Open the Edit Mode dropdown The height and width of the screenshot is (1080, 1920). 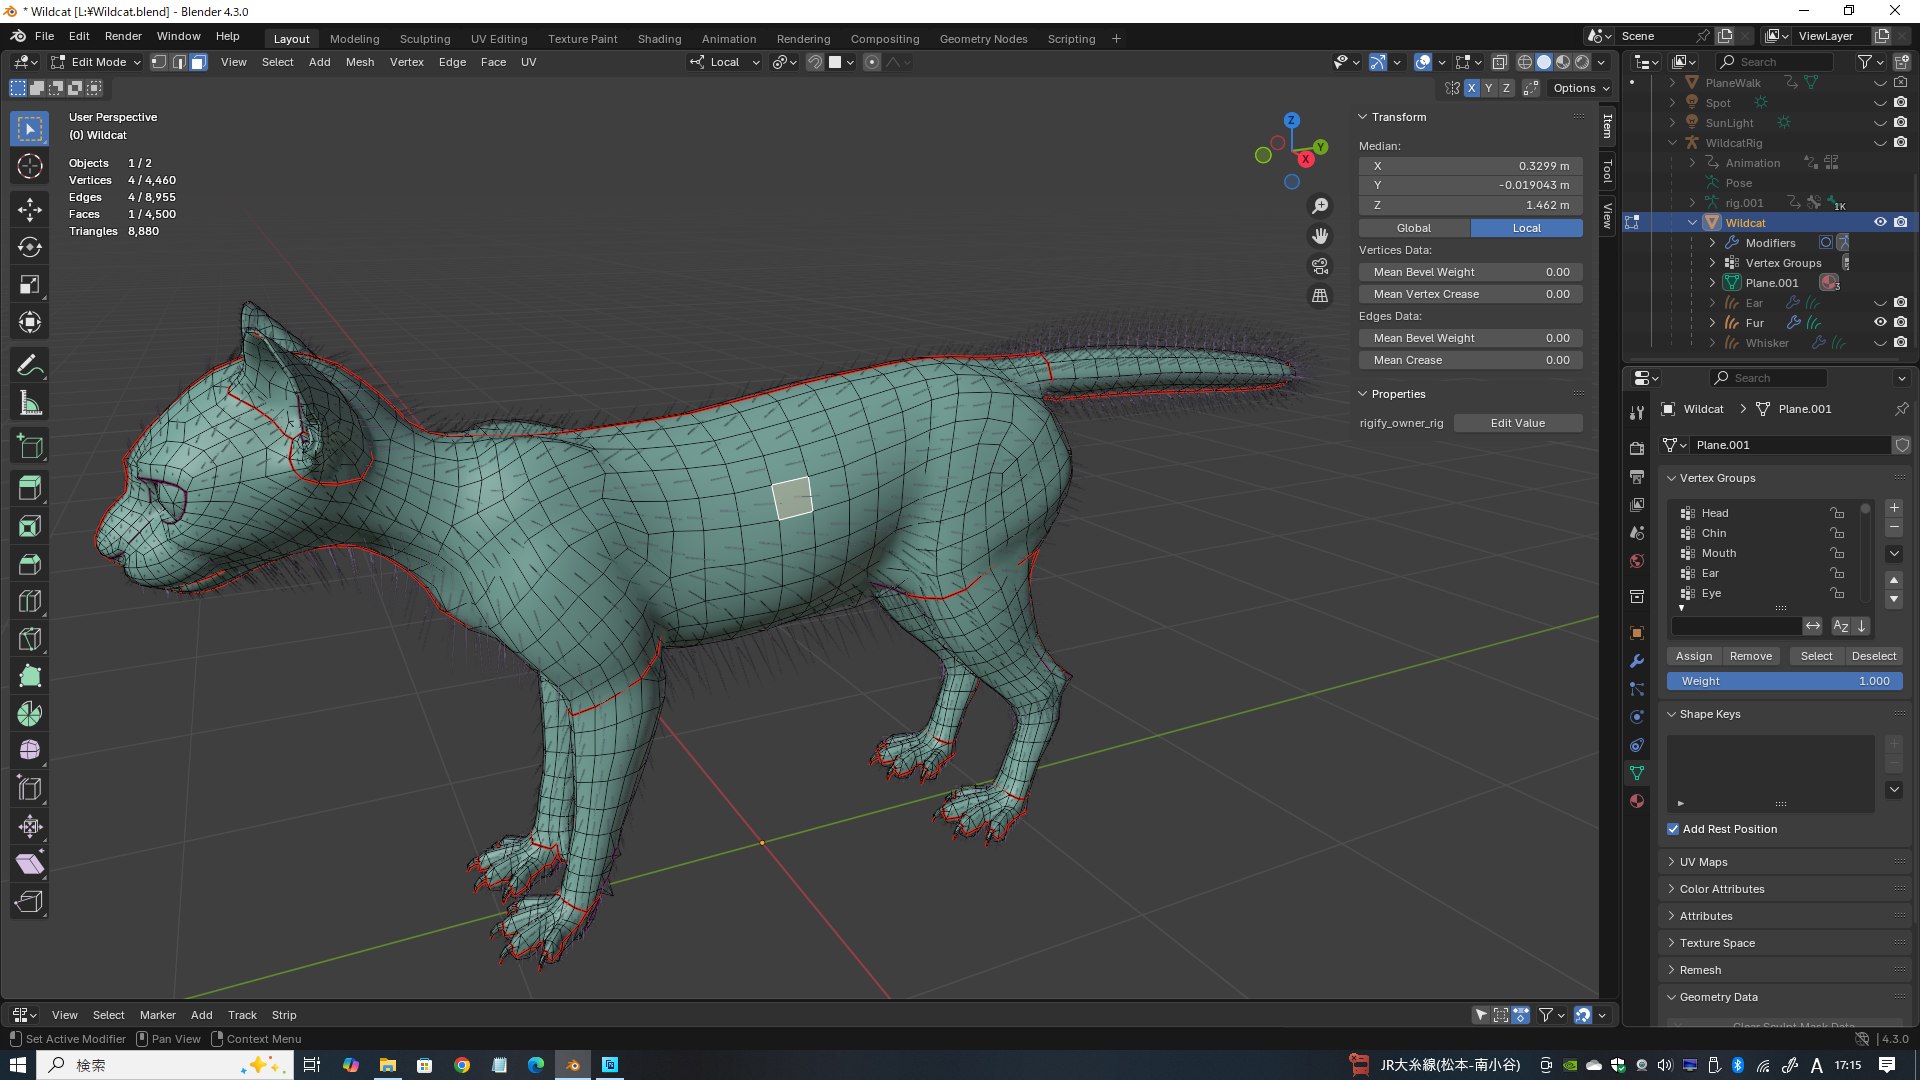pyautogui.click(x=96, y=62)
